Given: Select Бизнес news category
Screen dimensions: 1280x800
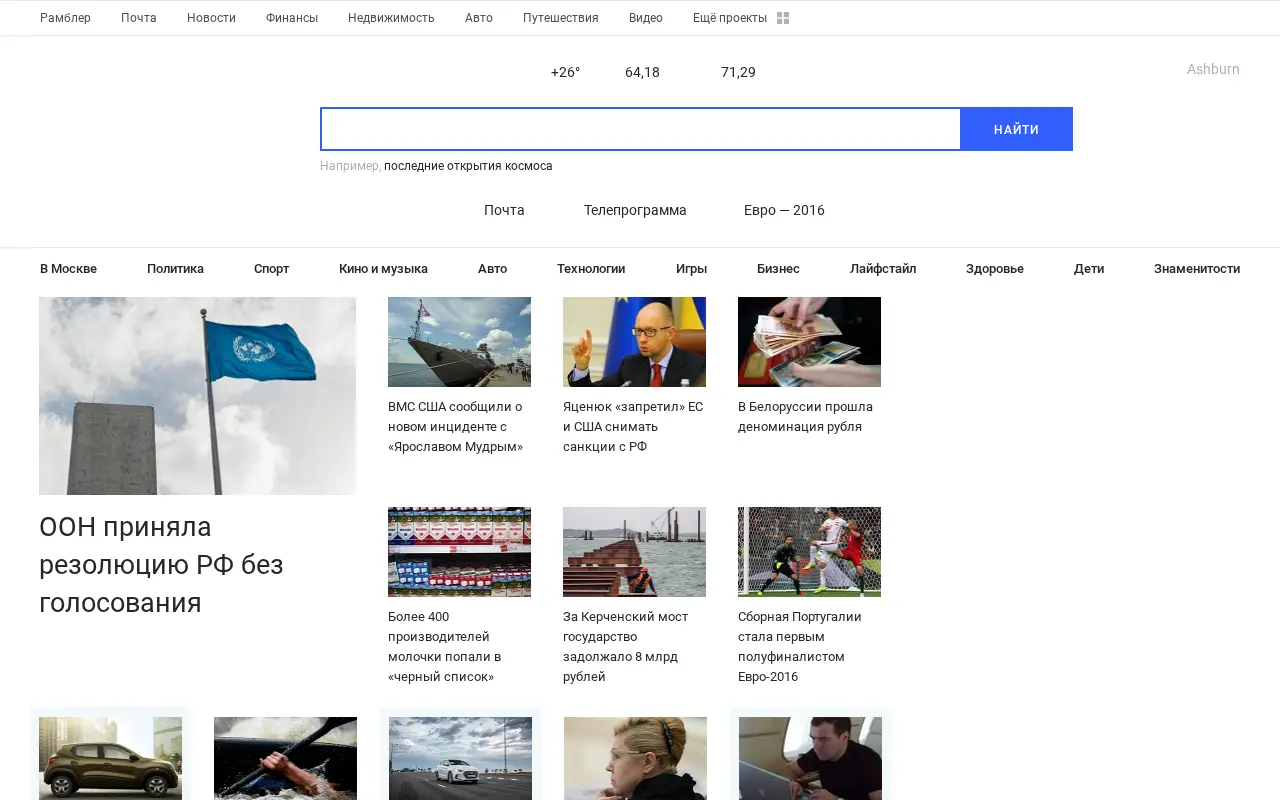Looking at the screenshot, I should tap(778, 269).
